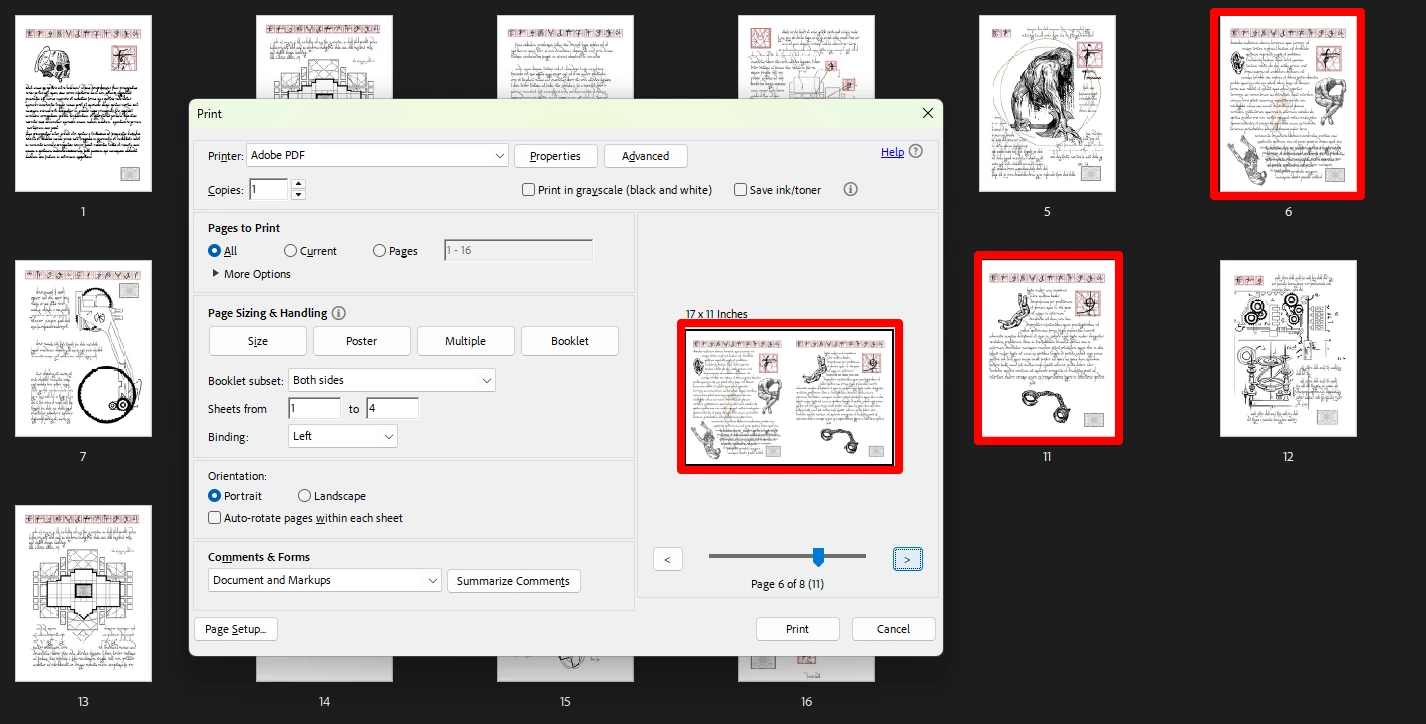Screen dimensions: 1426x724
Task: Select page 13 thumbnail
Action: point(83,593)
